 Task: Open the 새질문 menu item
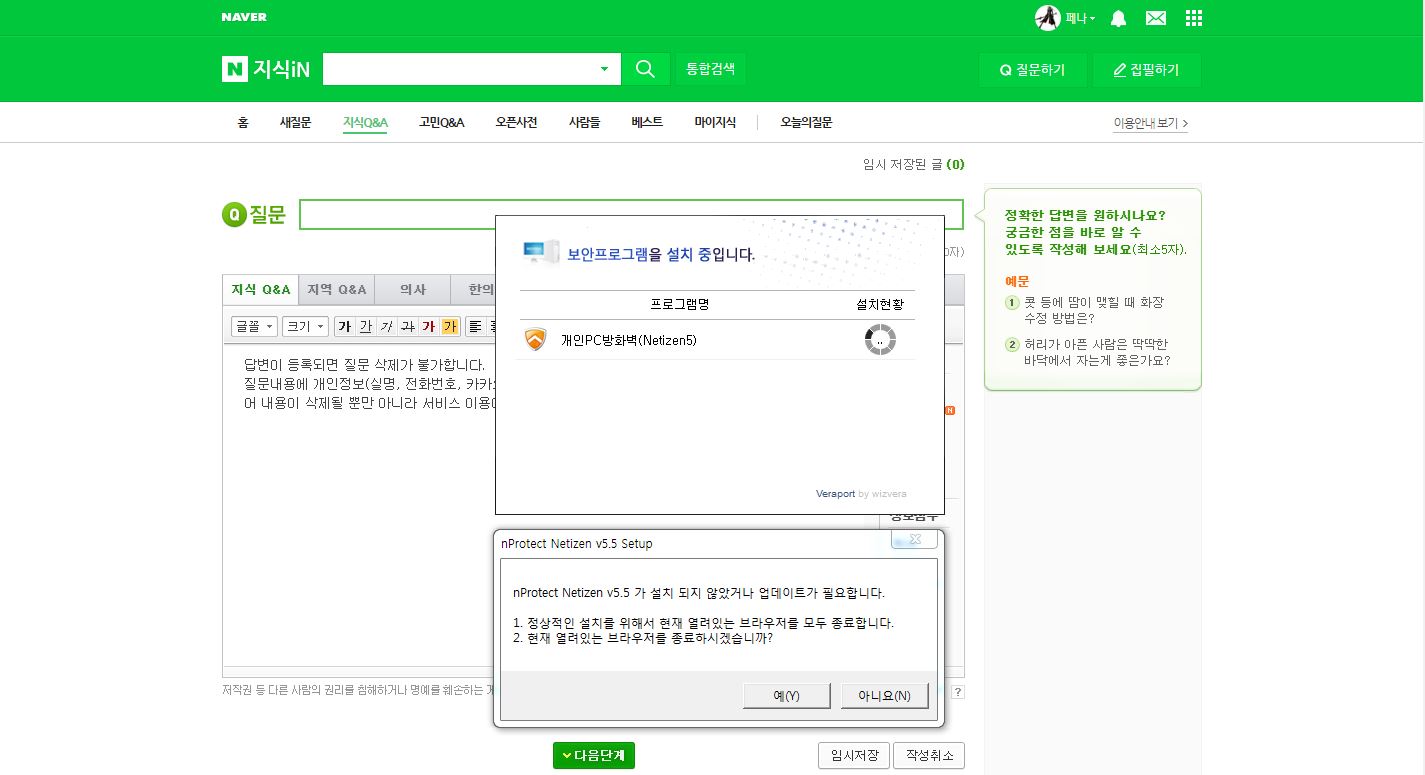click(295, 122)
